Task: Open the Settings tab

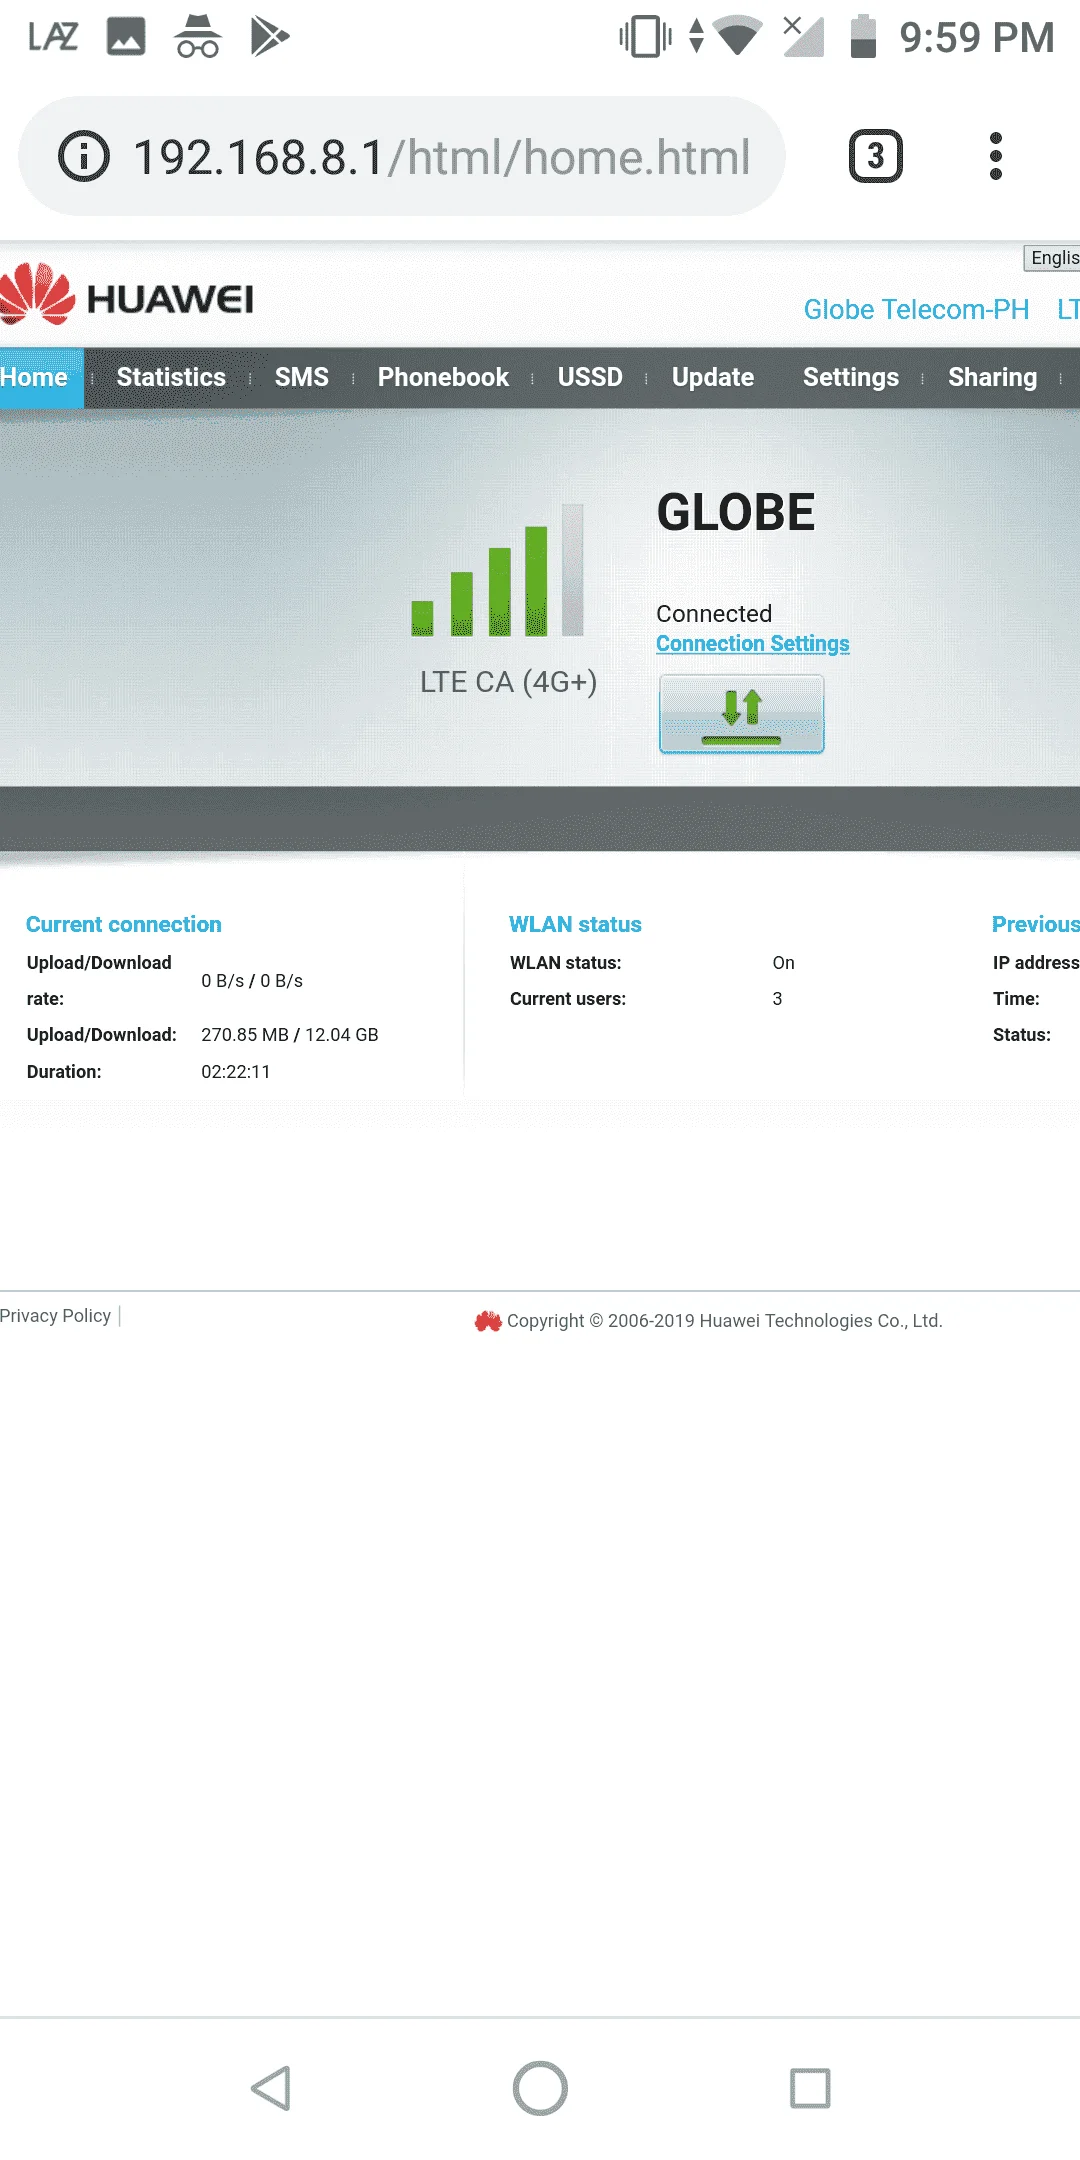Action: coord(851,378)
